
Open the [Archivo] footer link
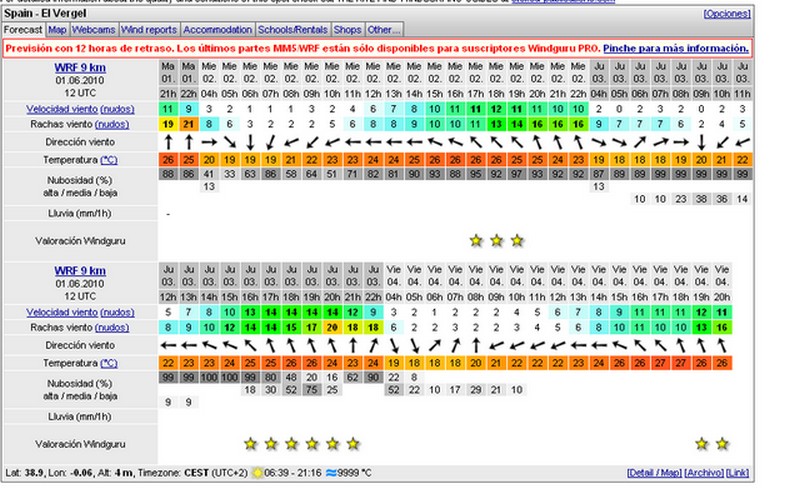pyautogui.click(x=704, y=473)
